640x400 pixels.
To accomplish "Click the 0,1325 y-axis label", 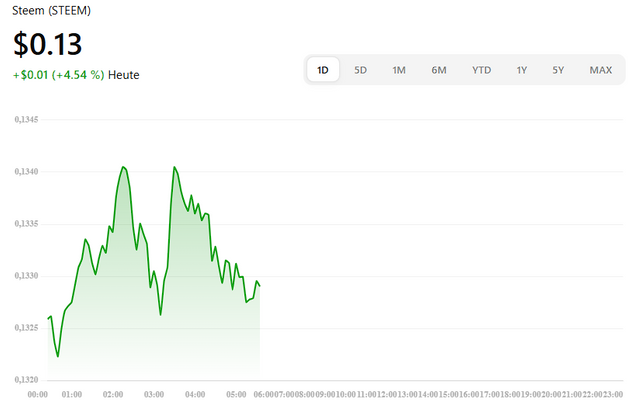I will click(x=26, y=328).
